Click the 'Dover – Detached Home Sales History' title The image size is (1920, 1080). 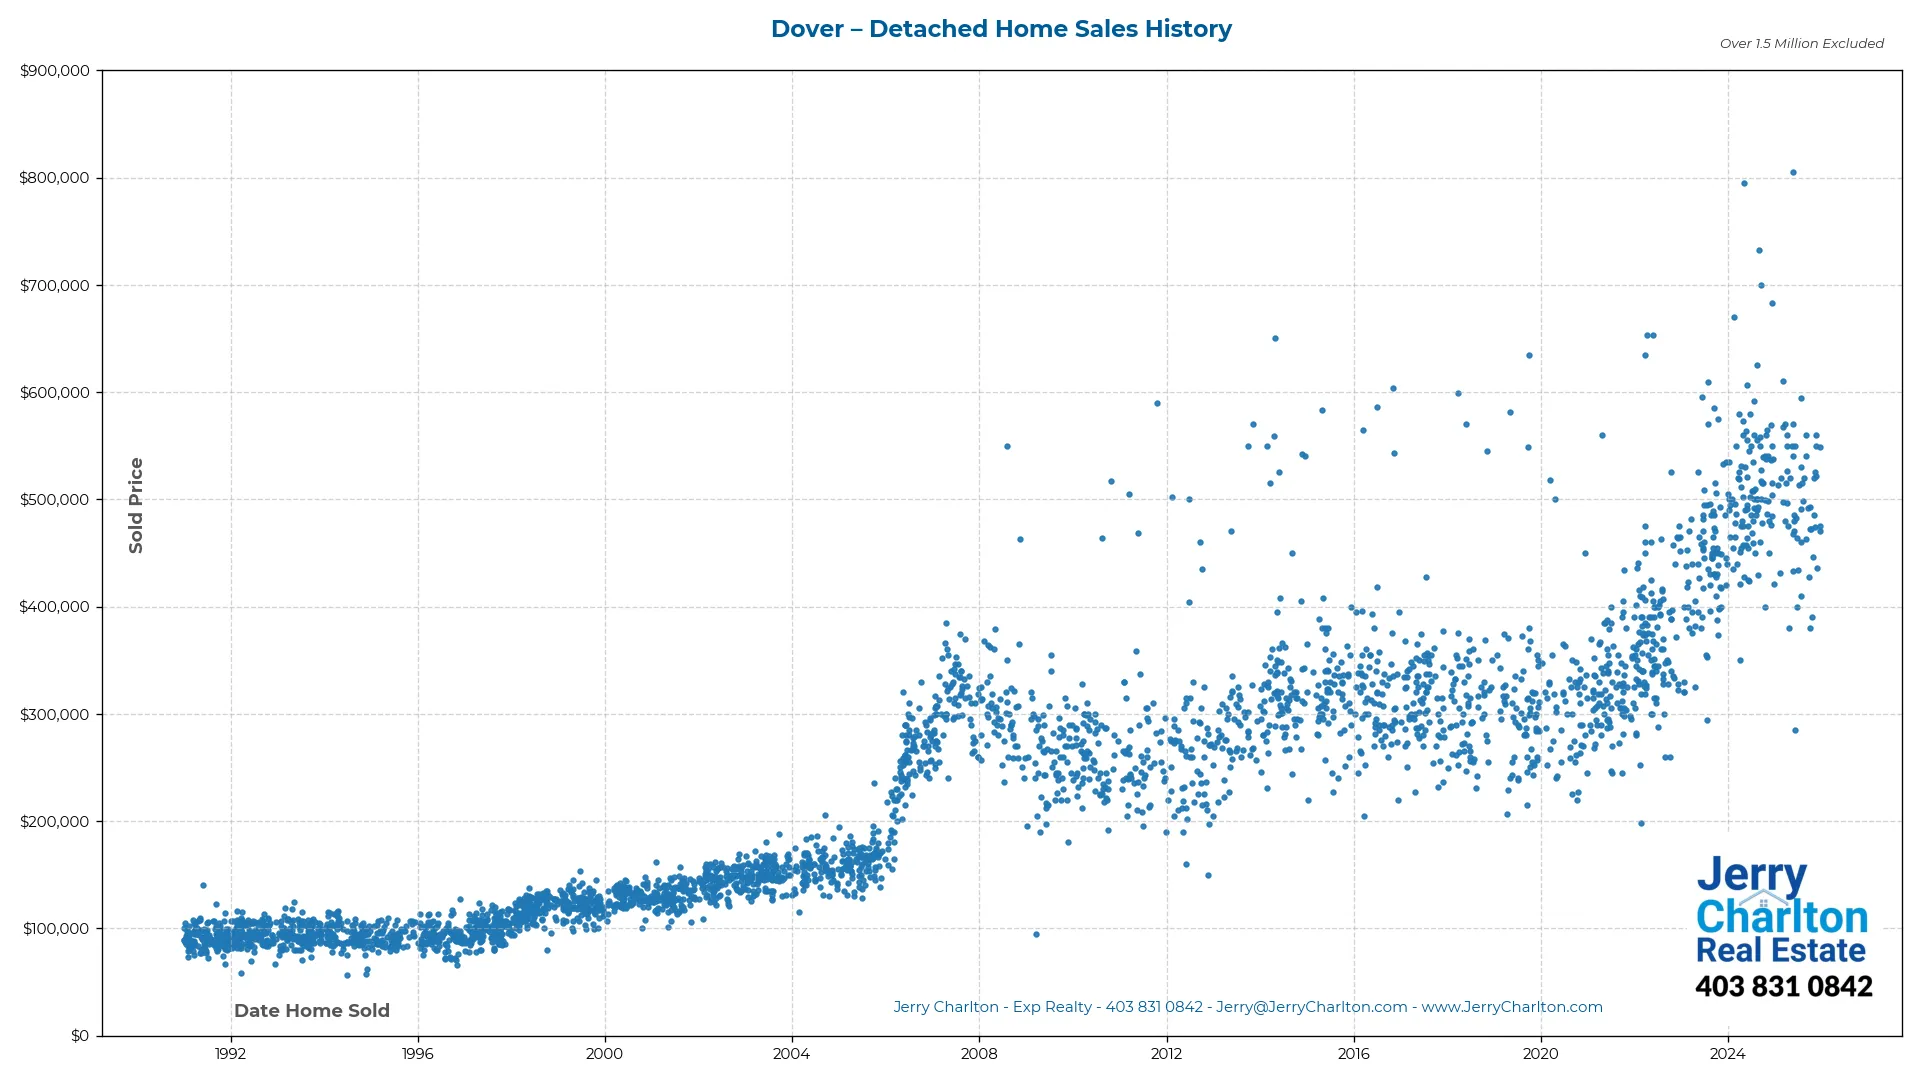(x=1000, y=29)
